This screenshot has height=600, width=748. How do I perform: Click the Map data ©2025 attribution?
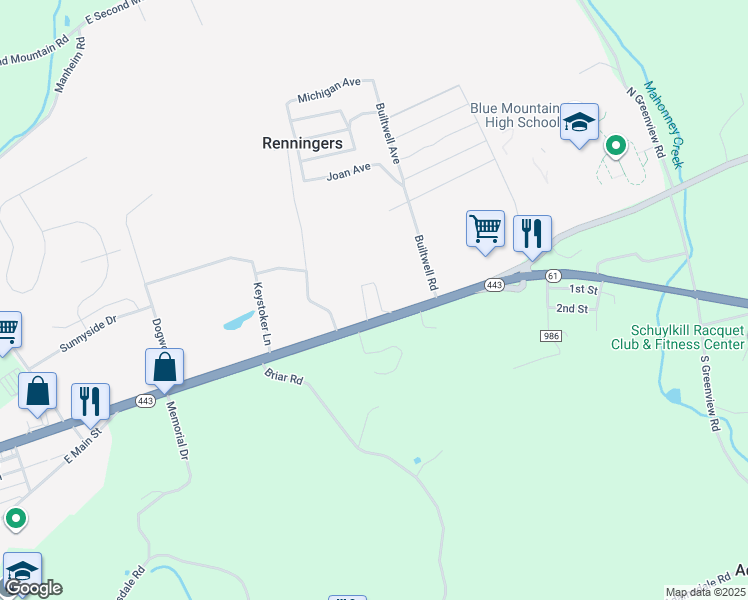[706, 592]
